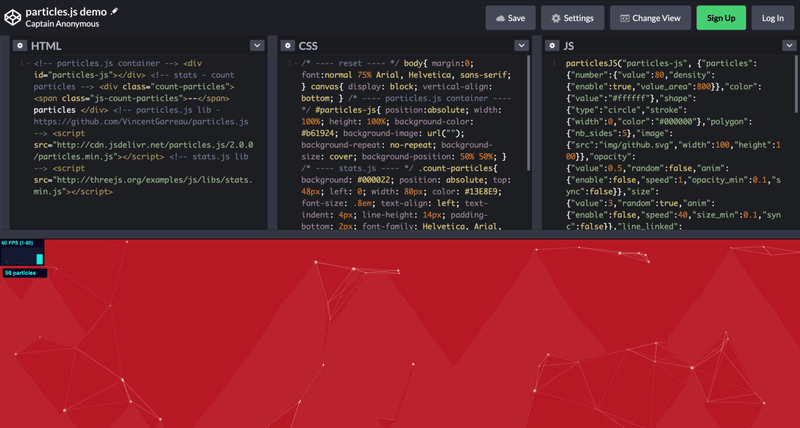Open CSS editor settings gear
Screen dimensions: 800x428
click(x=288, y=46)
